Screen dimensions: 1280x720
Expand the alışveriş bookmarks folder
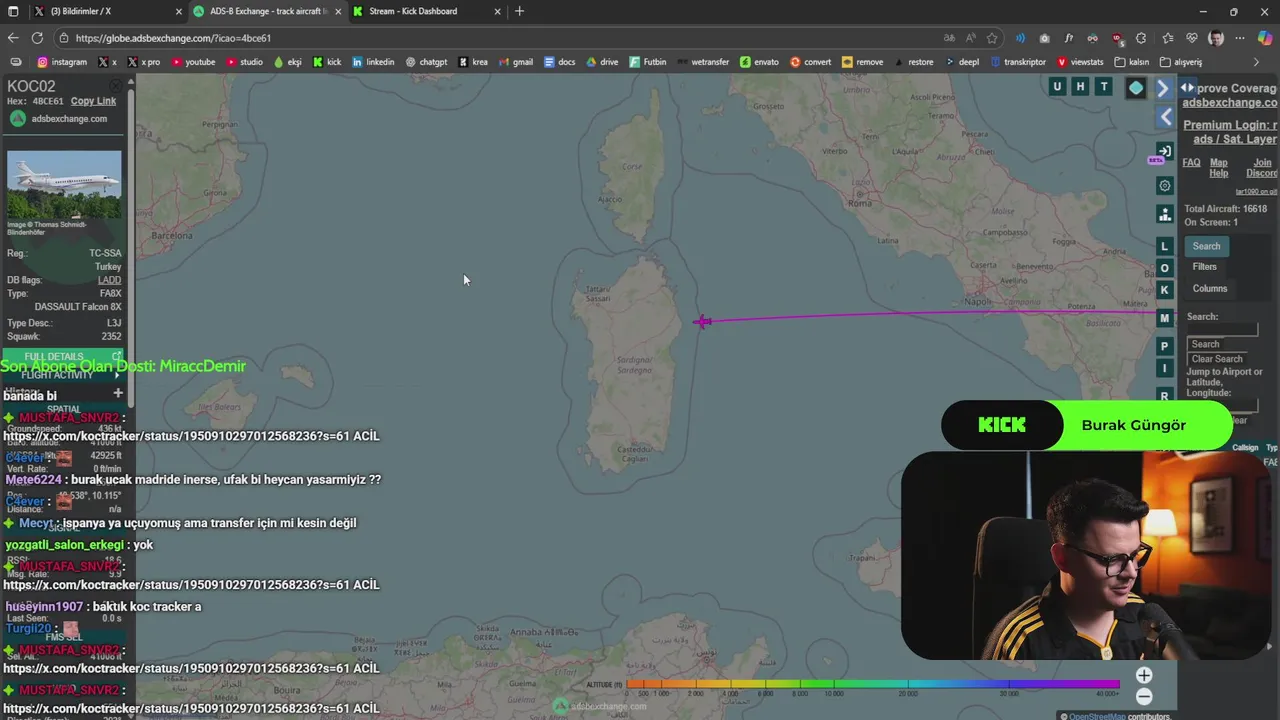tap(1180, 62)
